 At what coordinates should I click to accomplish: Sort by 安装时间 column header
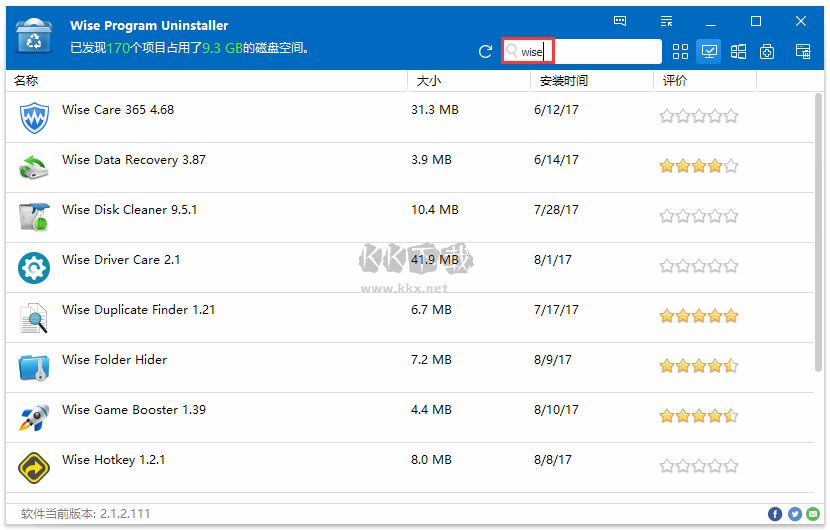point(592,81)
